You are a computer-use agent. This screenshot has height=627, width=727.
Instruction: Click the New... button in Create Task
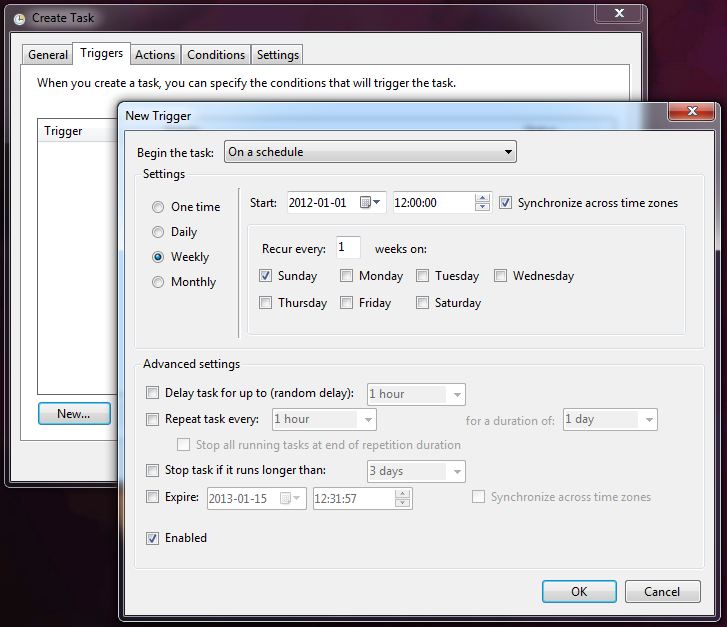pos(74,414)
